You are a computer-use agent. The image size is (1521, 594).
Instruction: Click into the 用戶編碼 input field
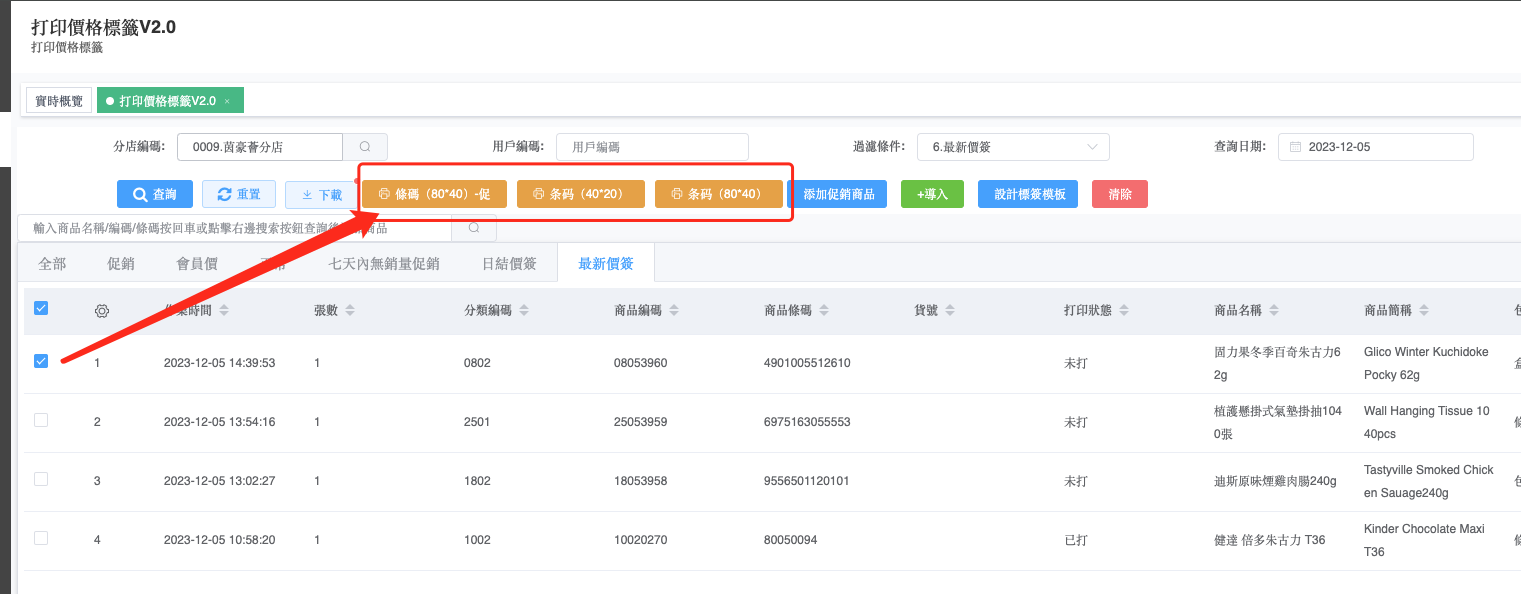click(x=652, y=147)
